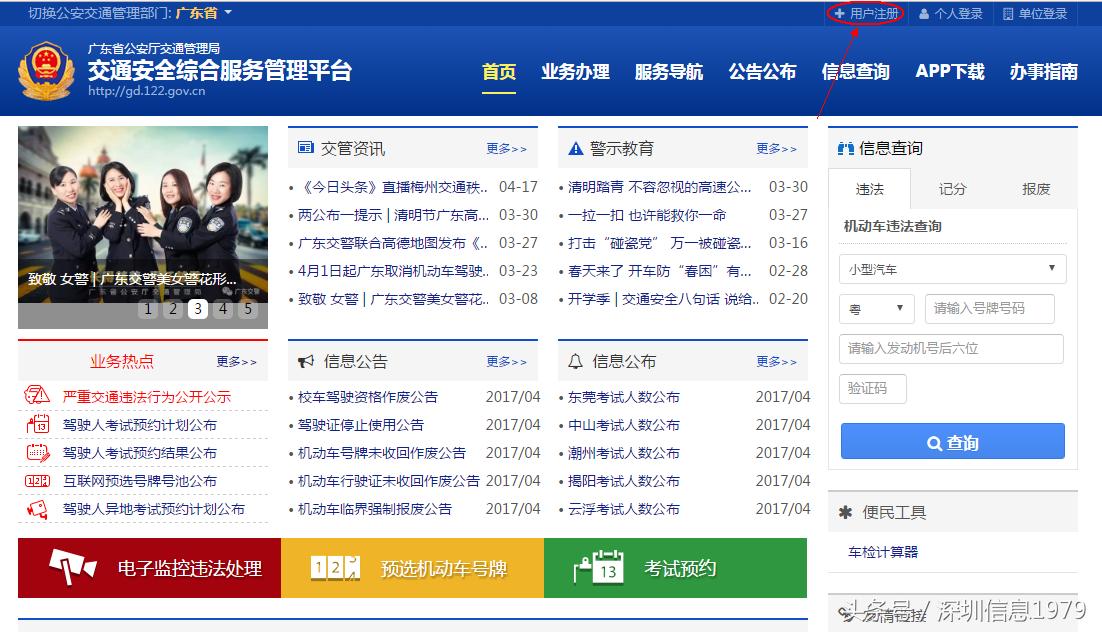Viewport: 1102px width, 632px height.
Task: Click the 查询 search button
Action: pyautogui.click(x=951, y=441)
